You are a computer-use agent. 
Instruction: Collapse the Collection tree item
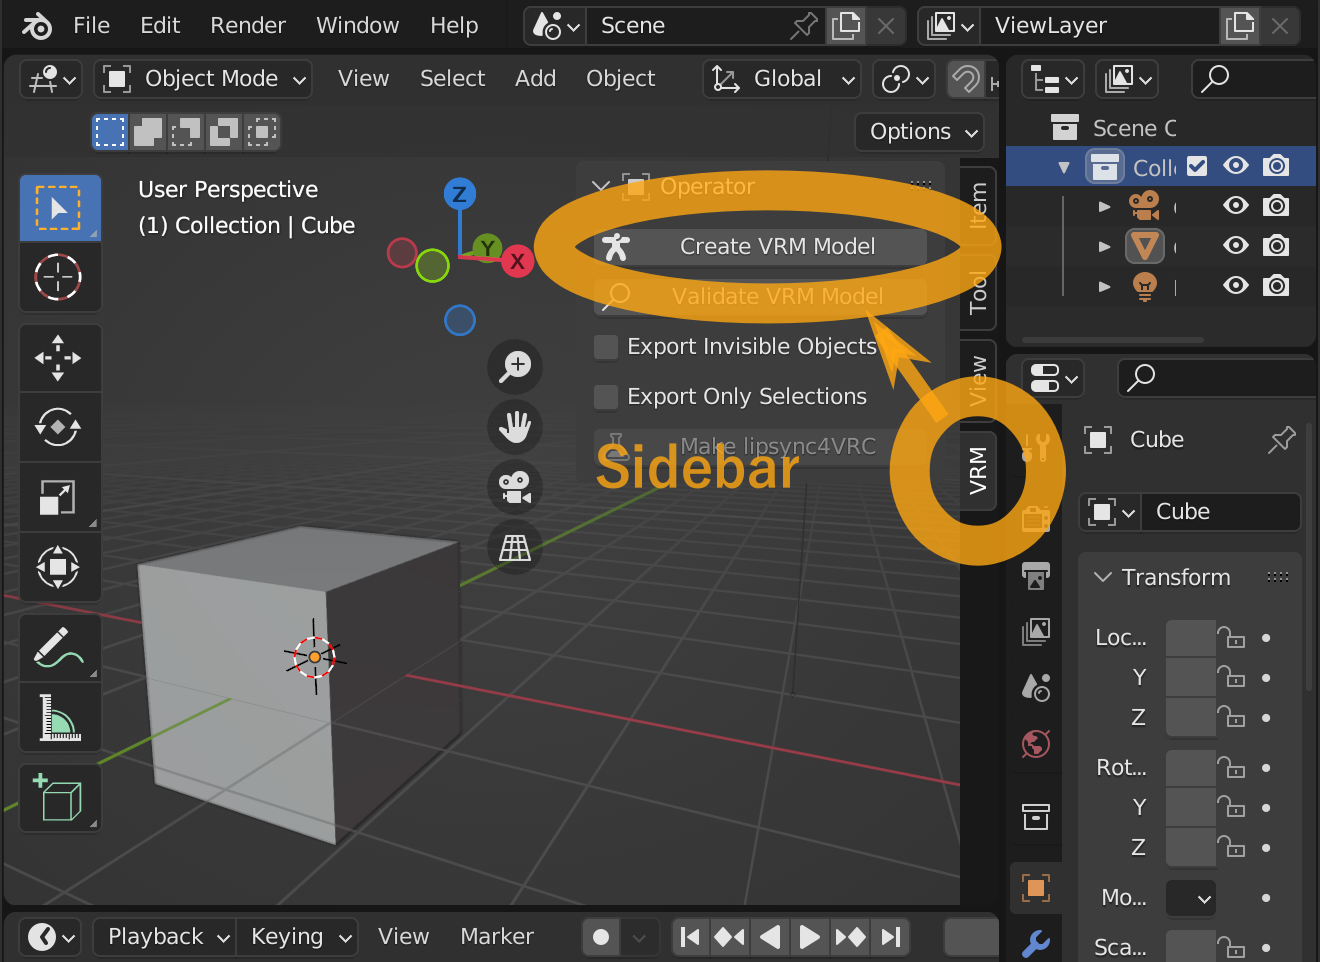1064,167
